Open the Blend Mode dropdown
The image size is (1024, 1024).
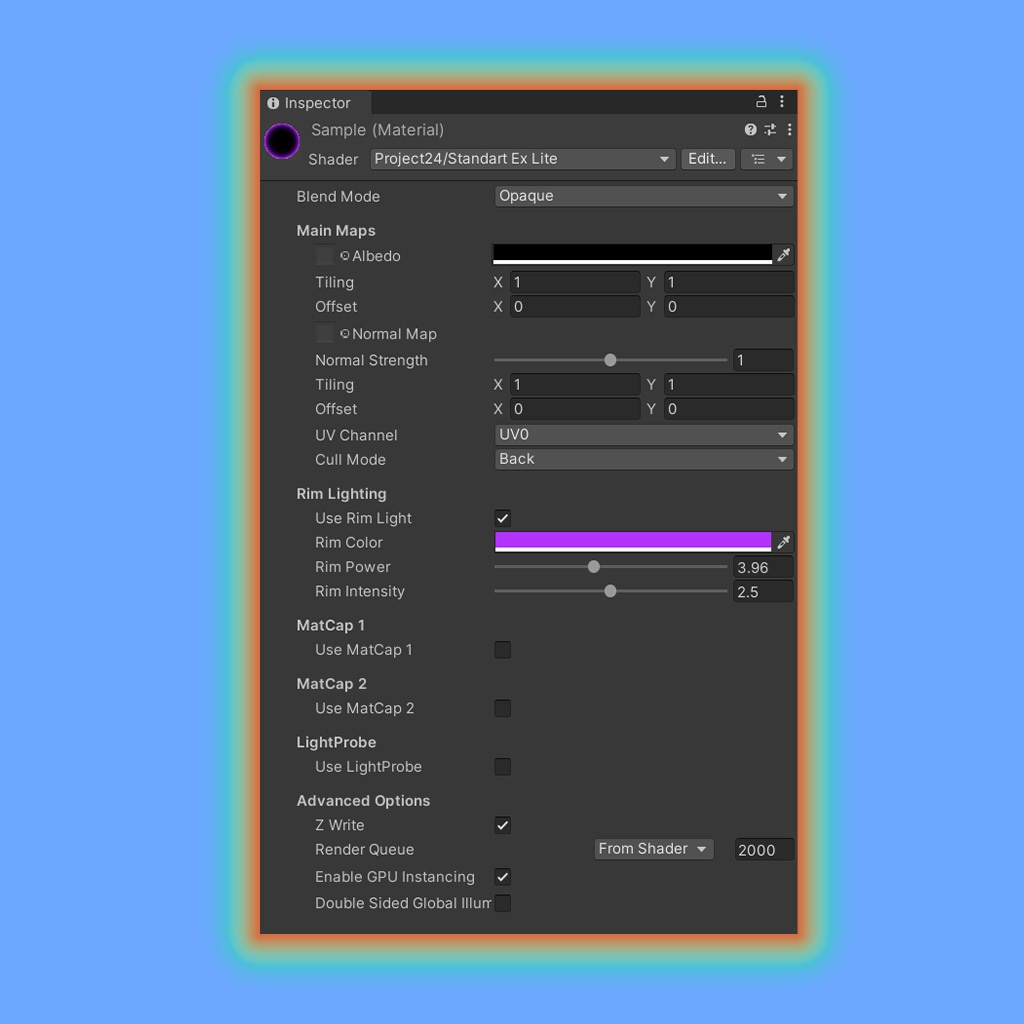(644, 196)
